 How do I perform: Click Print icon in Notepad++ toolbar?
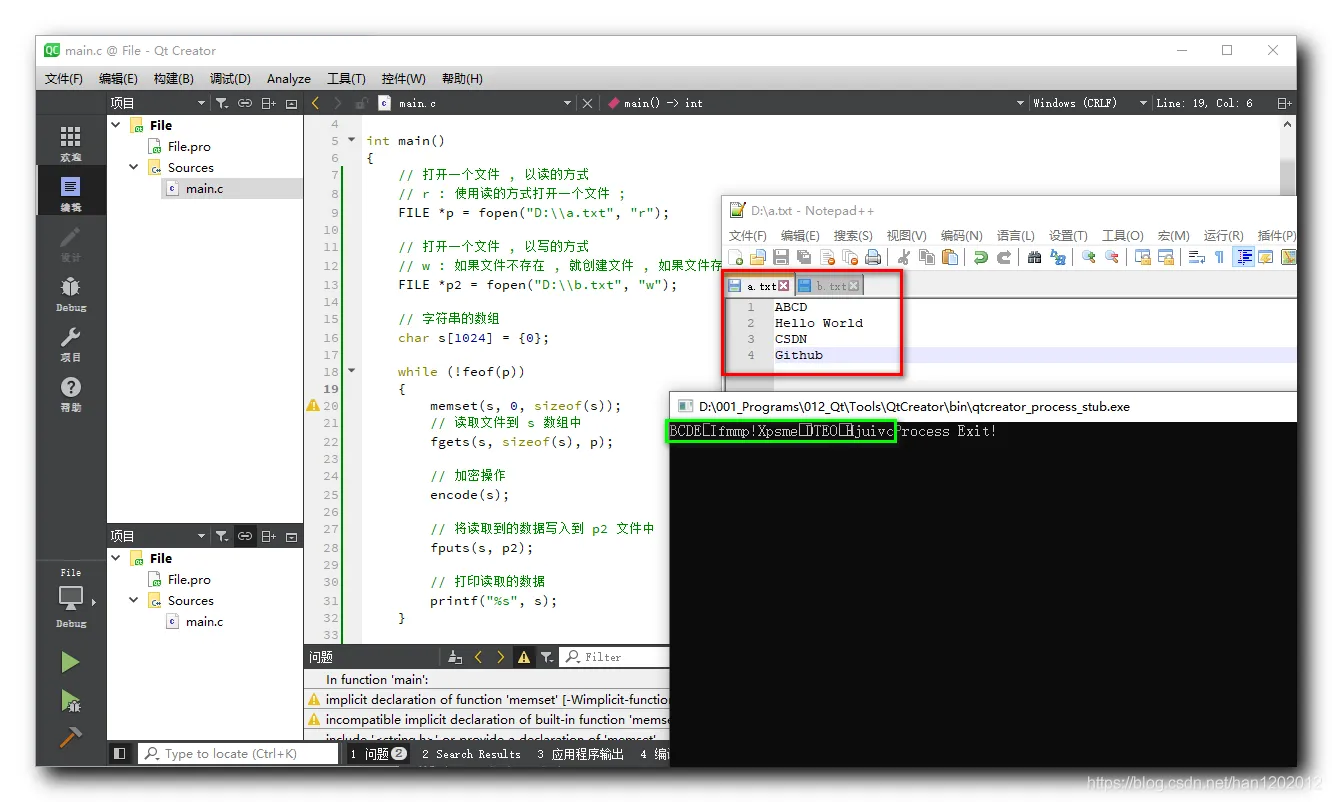tap(873, 257)
